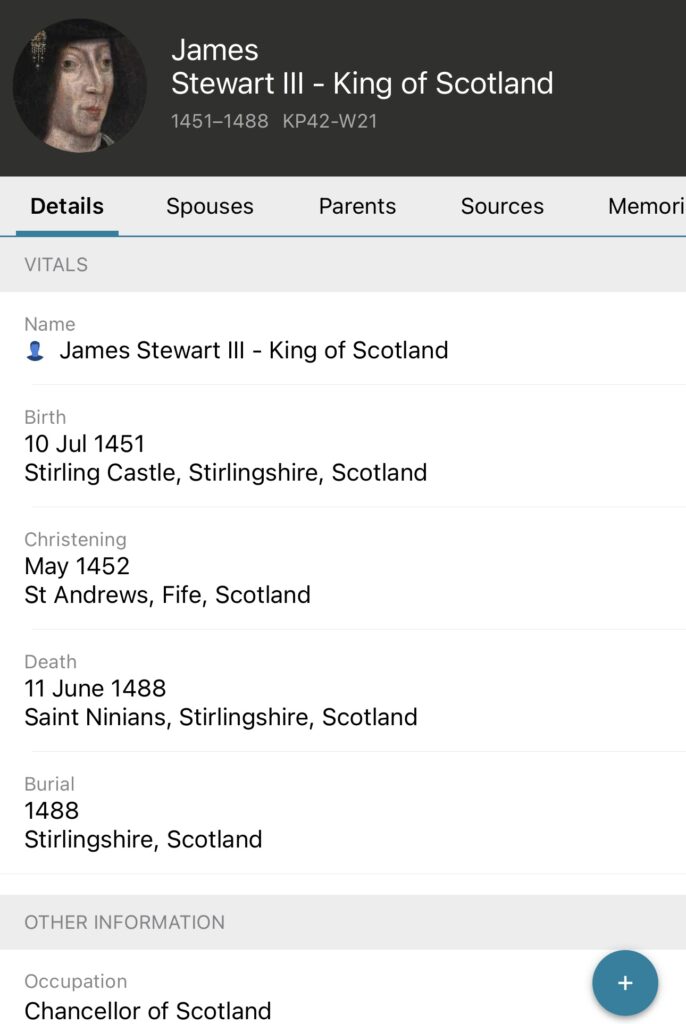Open the Parents tab

(357, 206)
